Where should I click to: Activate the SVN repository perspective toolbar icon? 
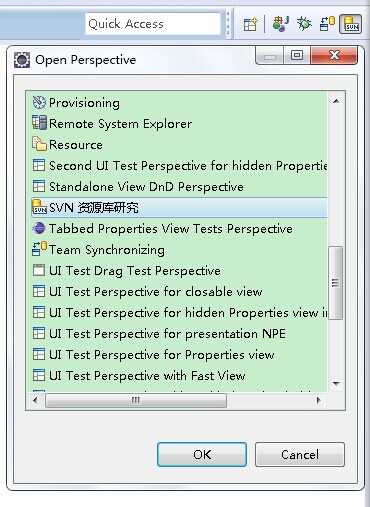point(351,24)
